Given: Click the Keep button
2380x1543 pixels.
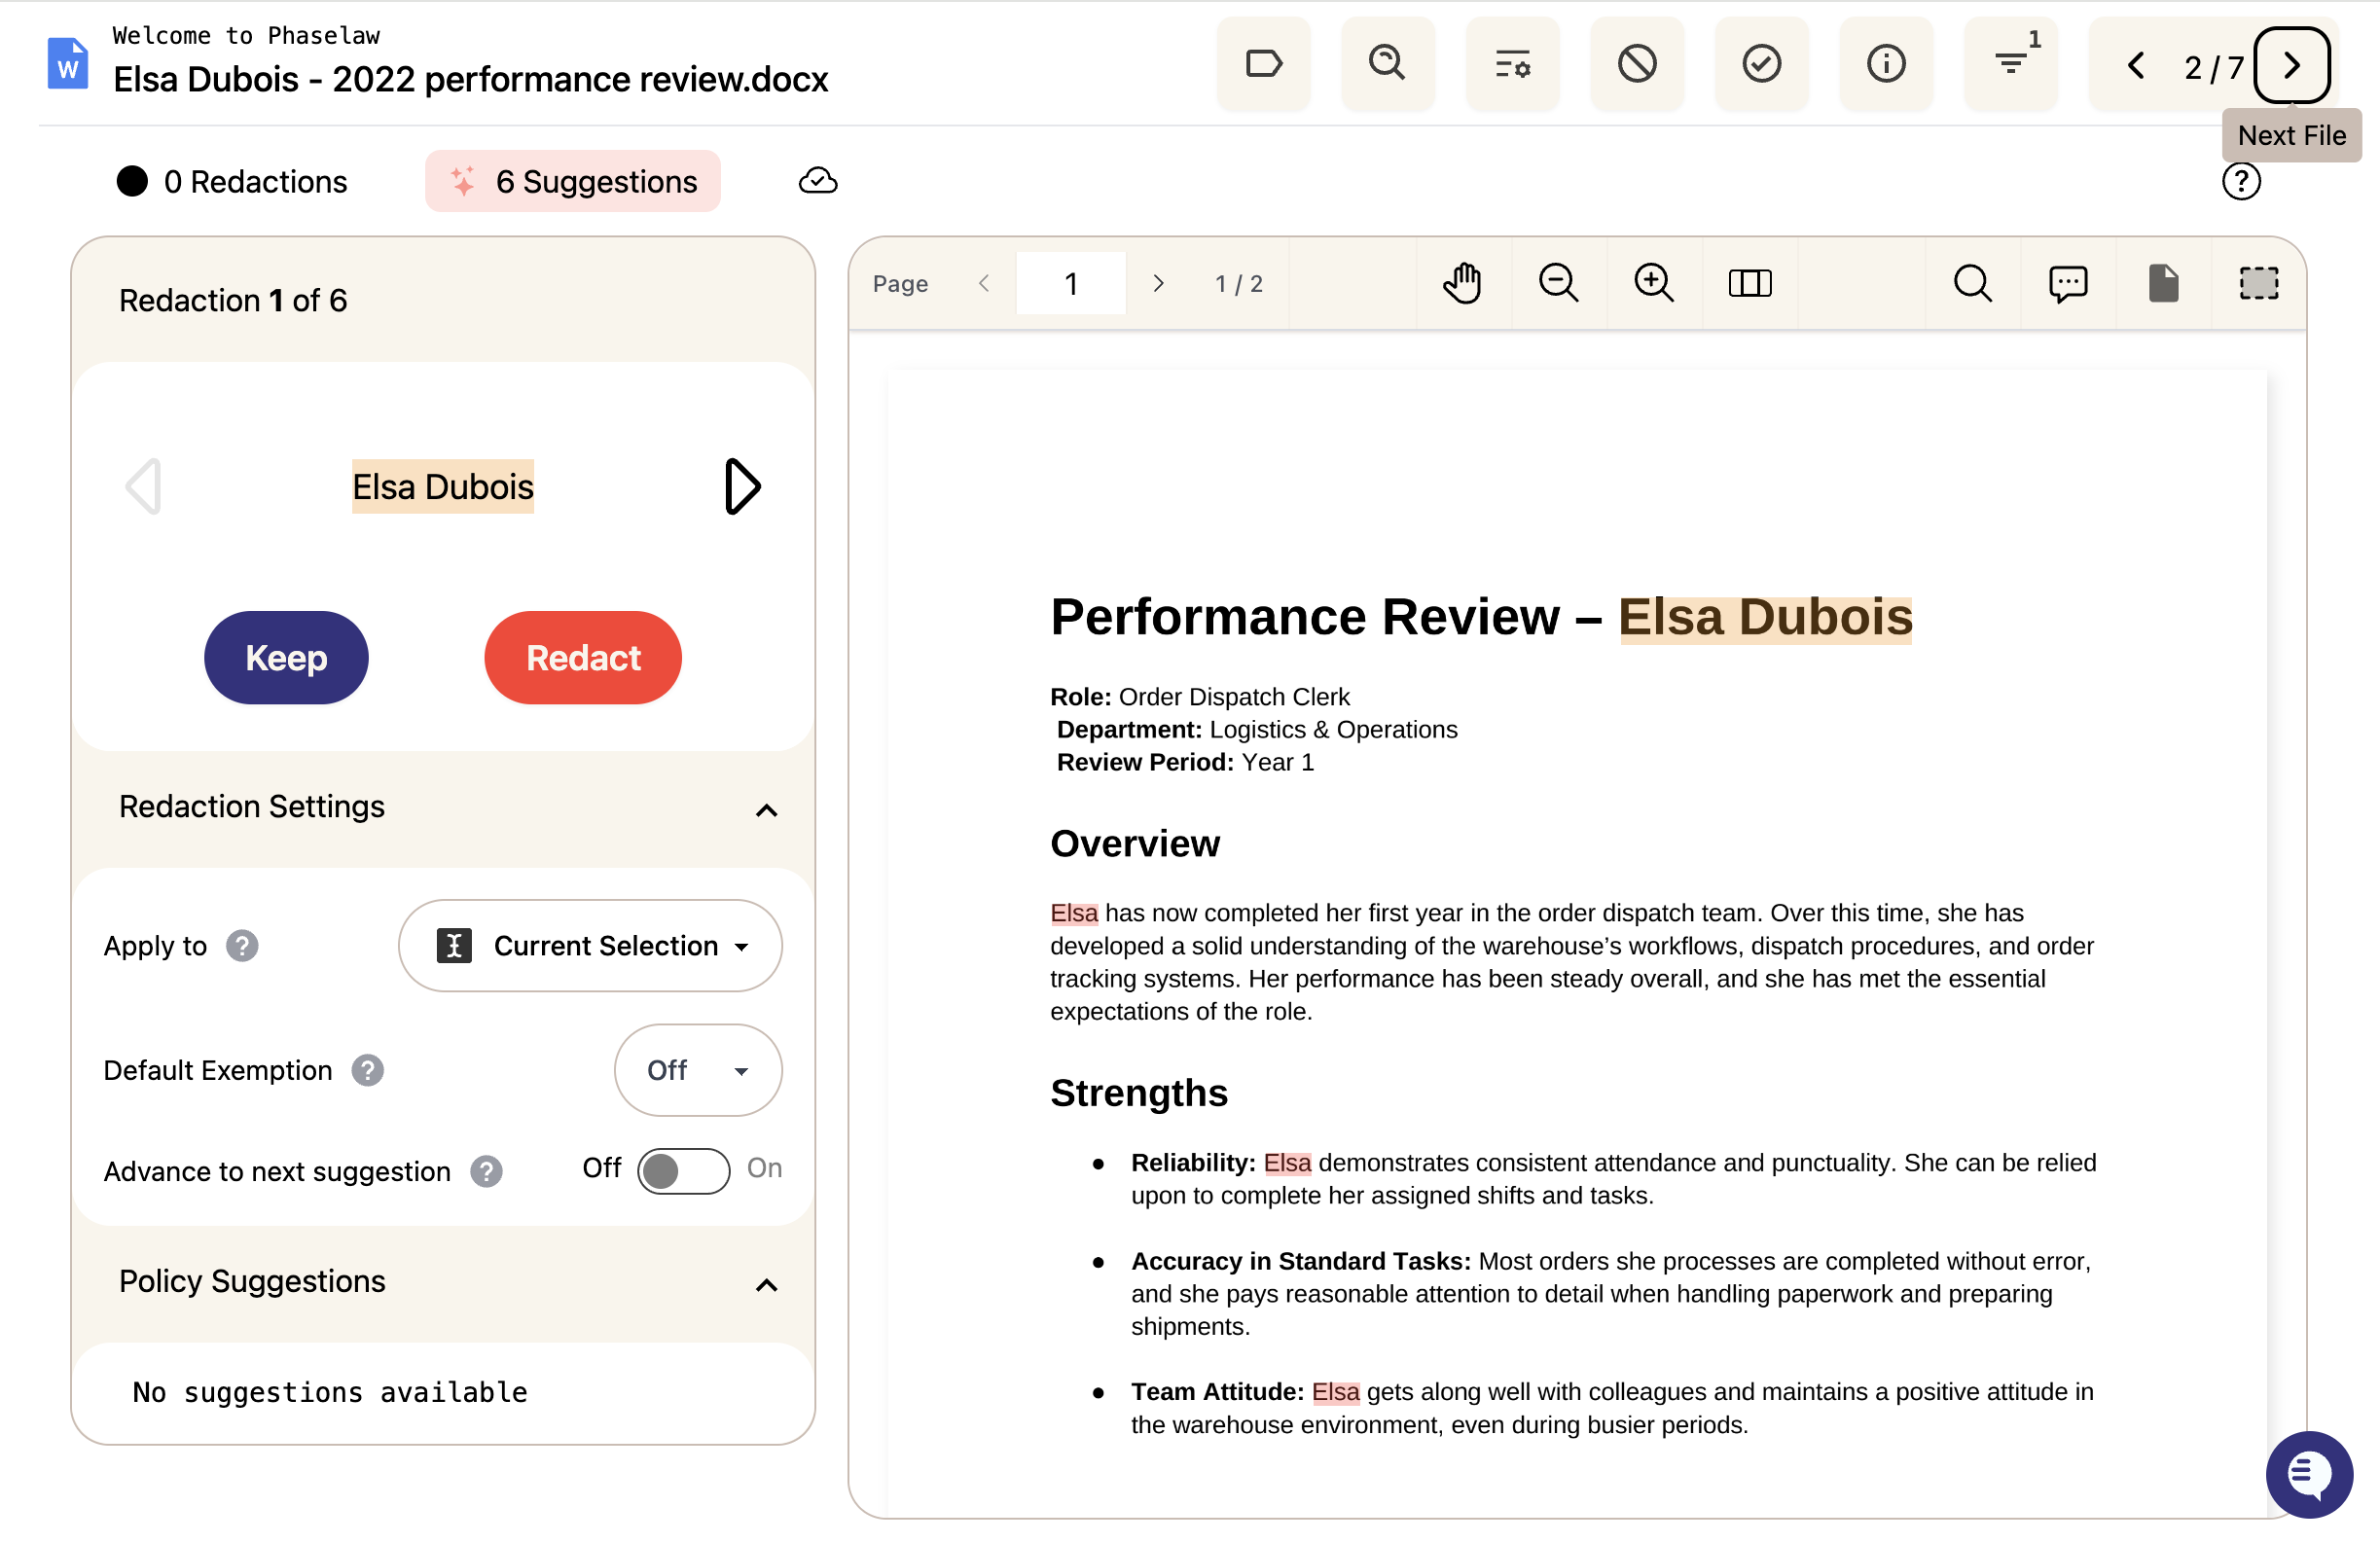Looking at the screenshot, I should pos(287,658).
